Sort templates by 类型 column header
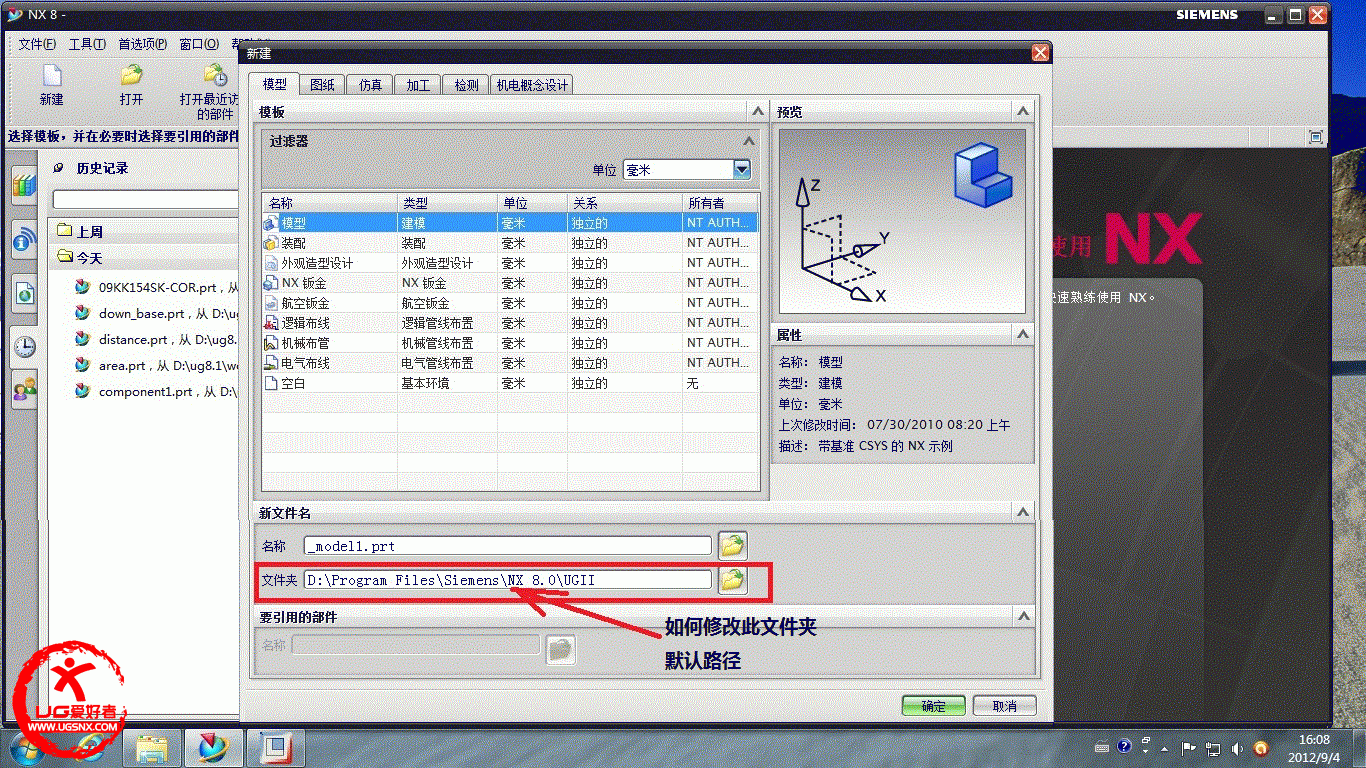 click(x=447, y=203)
